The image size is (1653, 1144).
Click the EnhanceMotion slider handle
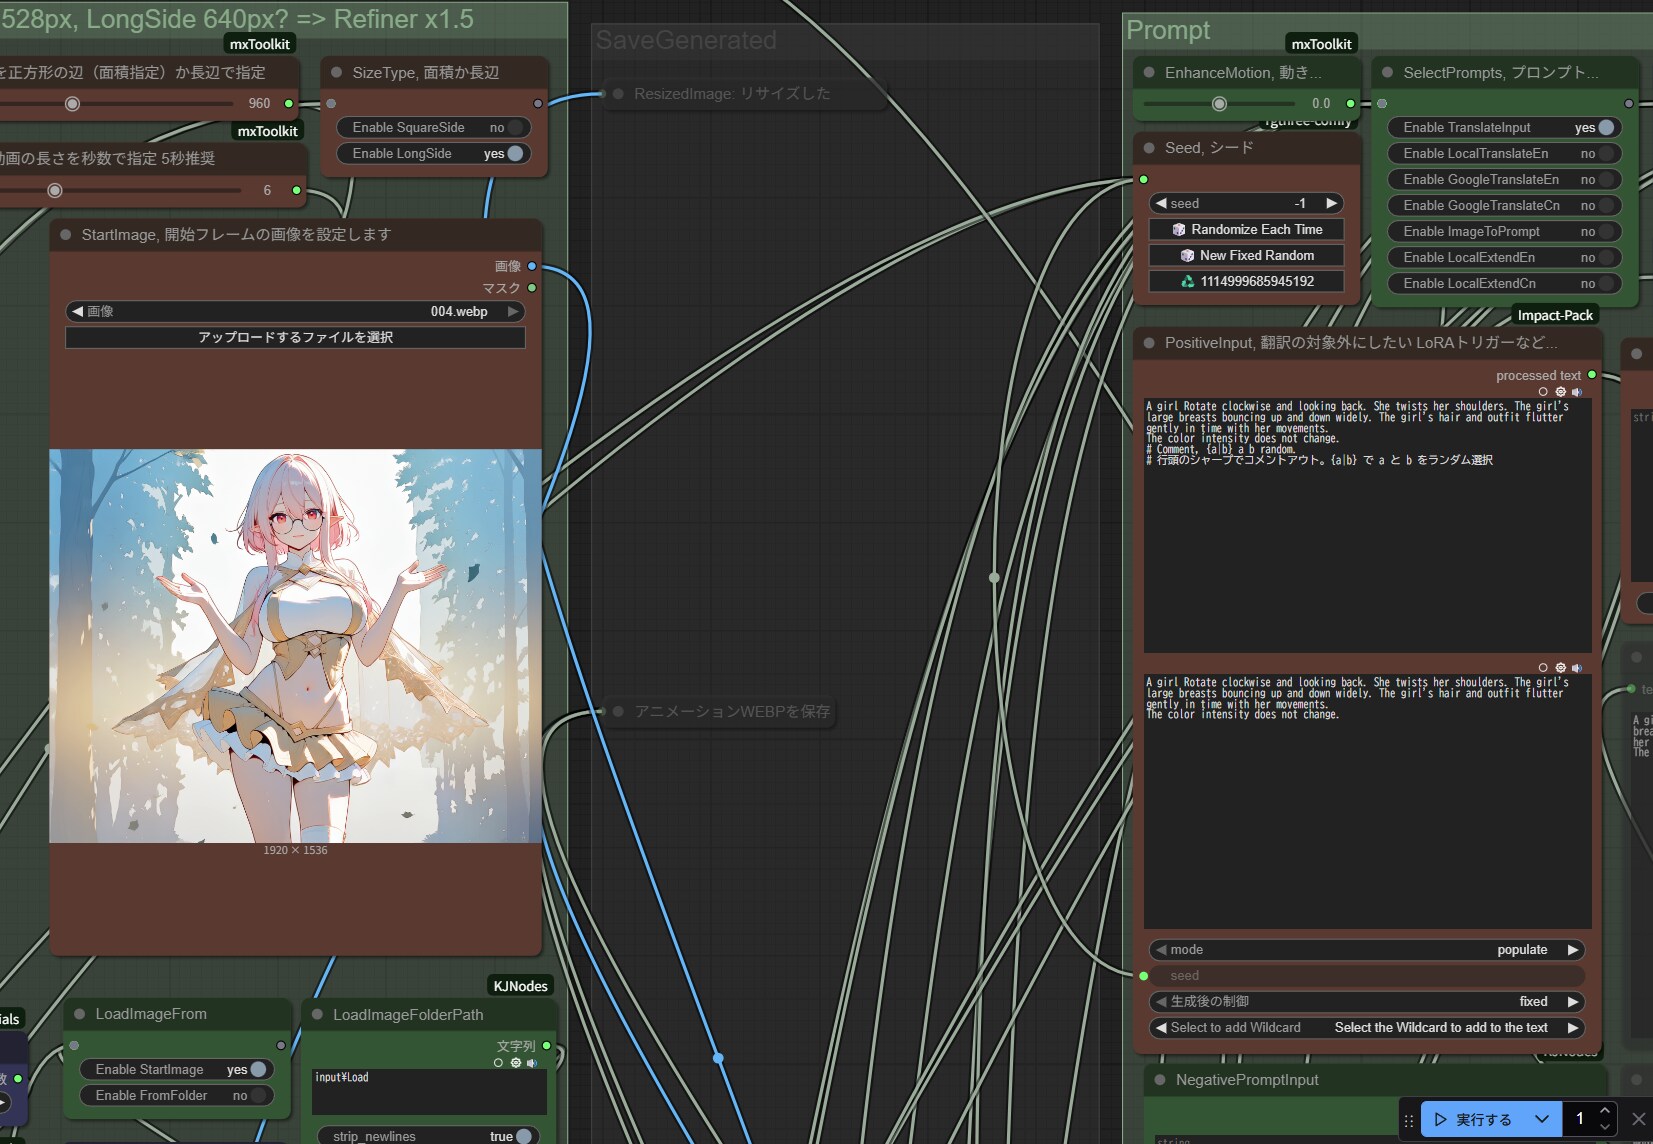click(x=1219, y=104)
